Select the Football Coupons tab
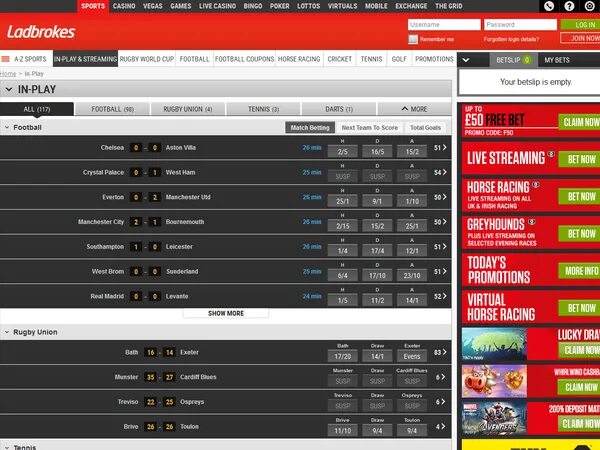This screenshot has height=450, width=600. pos(245,59)
